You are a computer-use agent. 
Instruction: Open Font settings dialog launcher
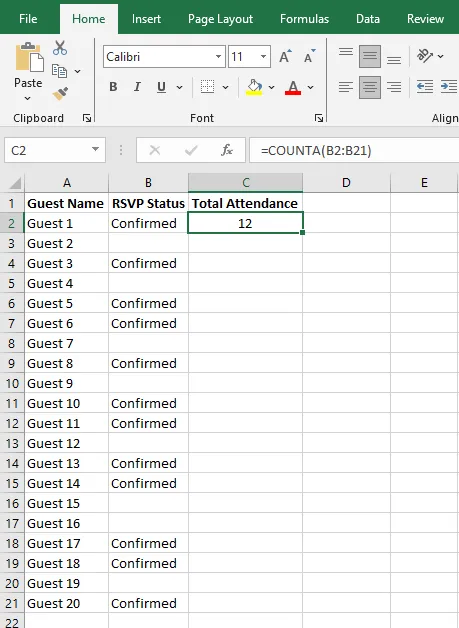tap(319, 118)
